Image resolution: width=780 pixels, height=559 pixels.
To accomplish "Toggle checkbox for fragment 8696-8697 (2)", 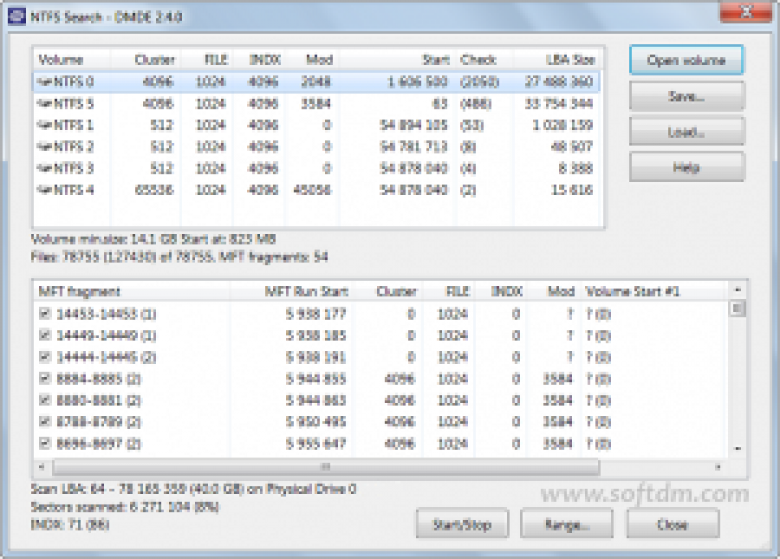I will point(45,443).
